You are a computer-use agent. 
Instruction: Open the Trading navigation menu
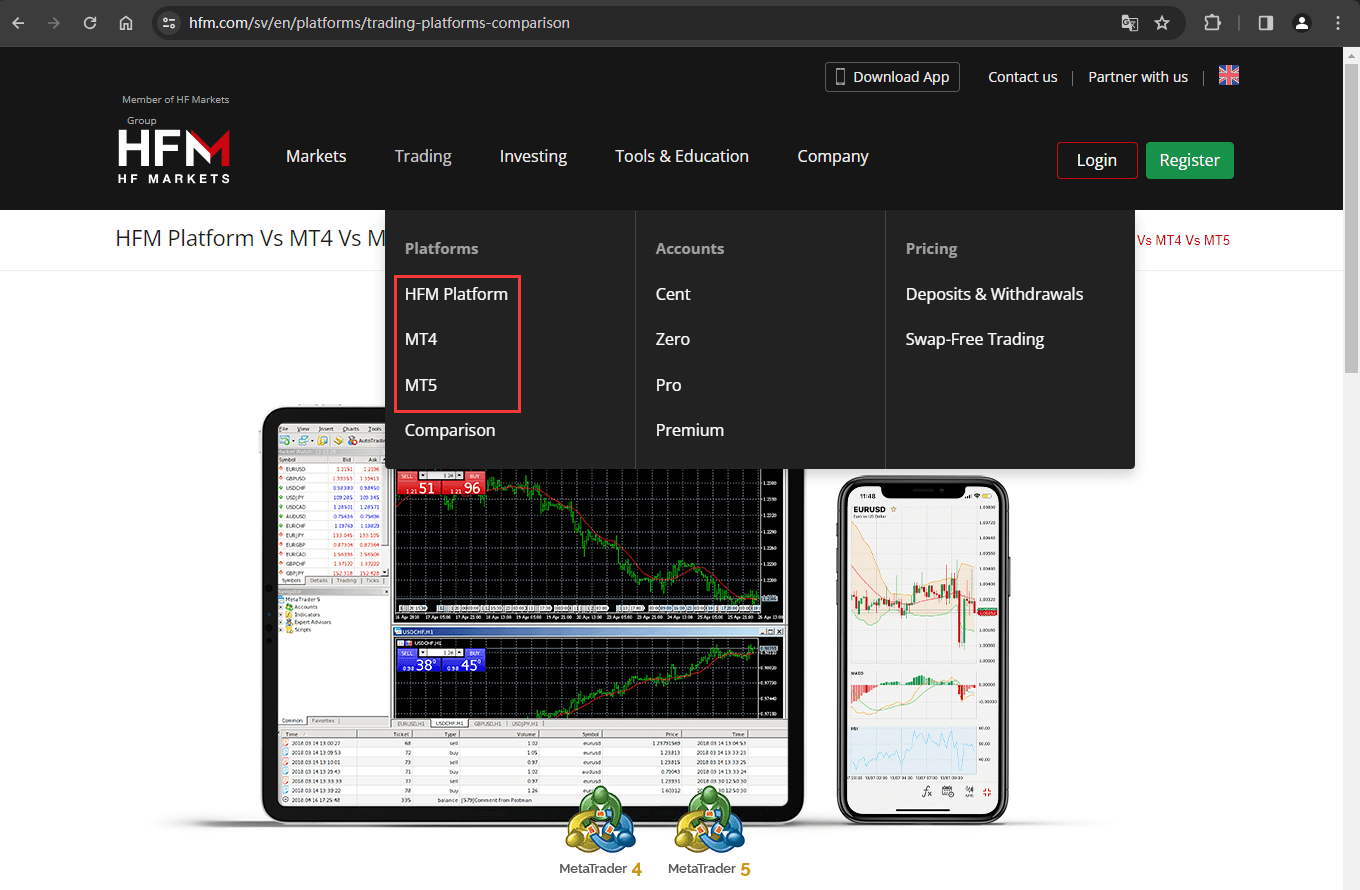(423, 156)
